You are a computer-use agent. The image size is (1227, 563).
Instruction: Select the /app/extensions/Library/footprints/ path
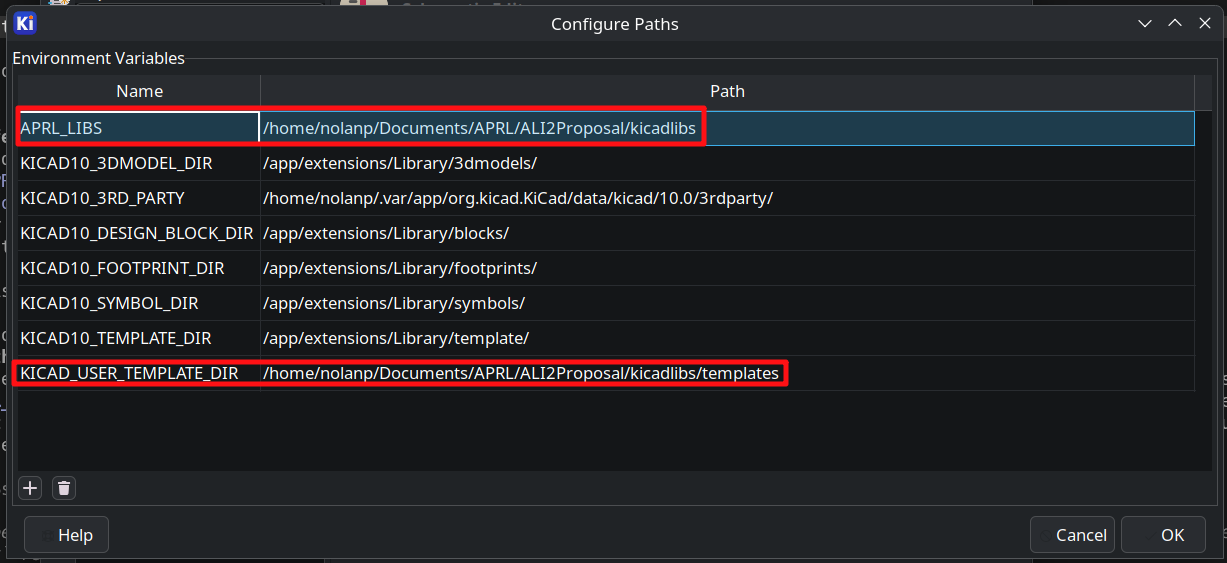point(727,268)
